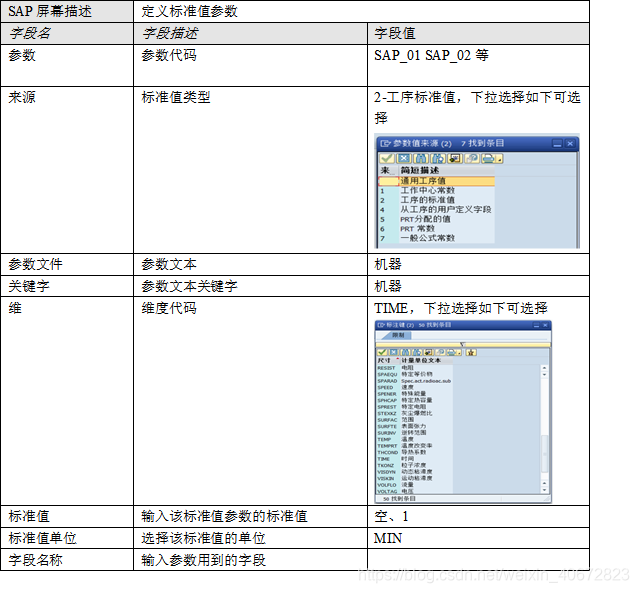The image size is (639, 593).
Task: Click the print icon in 参数值来源 toolbar
Action: point(488,158)
